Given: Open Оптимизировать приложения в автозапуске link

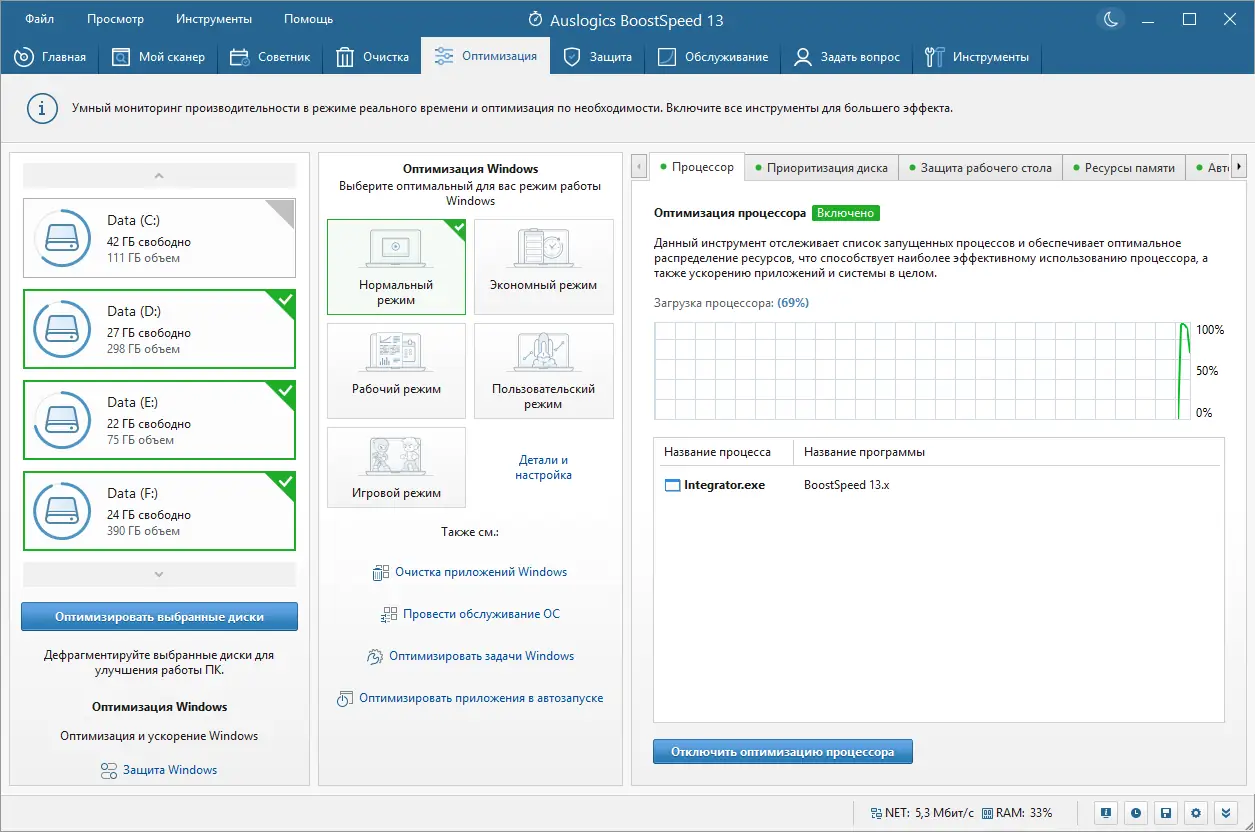Looking at the screenshot, I should coord(481,698).
